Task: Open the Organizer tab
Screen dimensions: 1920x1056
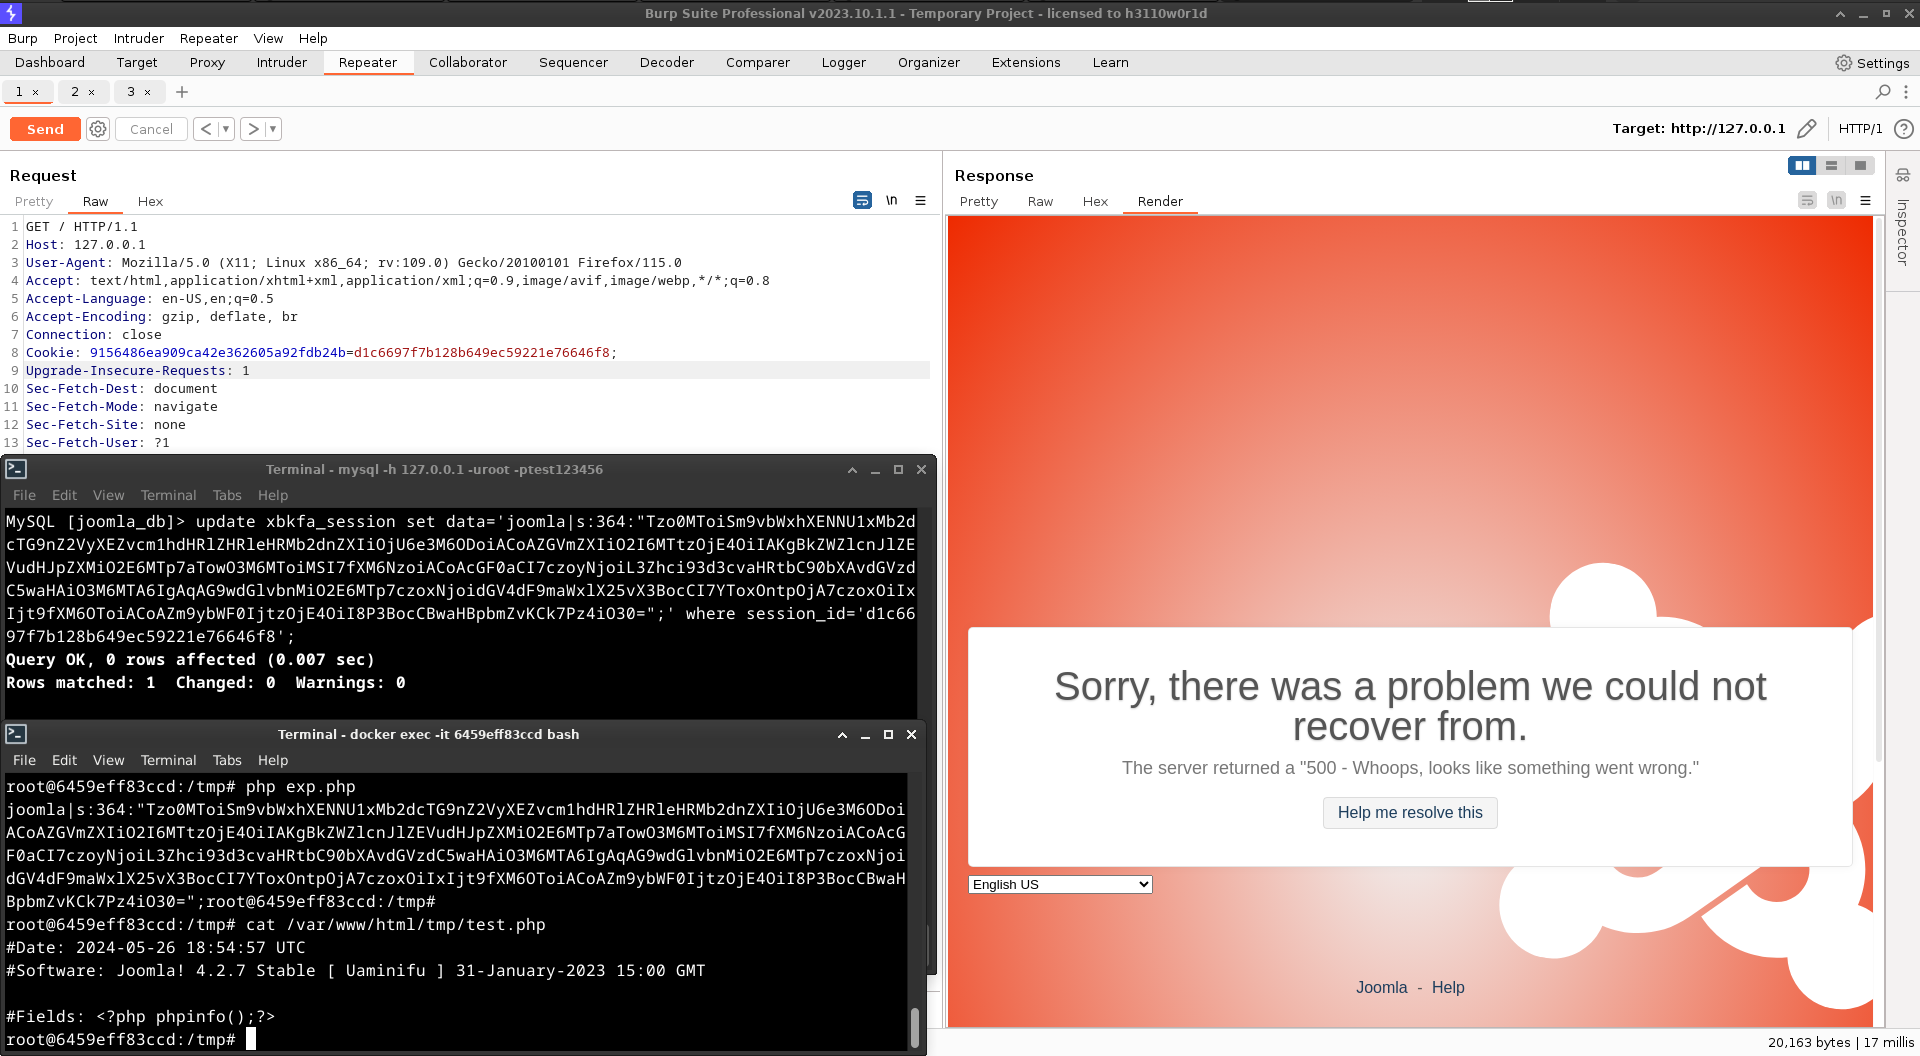Action: coord(929,62)
